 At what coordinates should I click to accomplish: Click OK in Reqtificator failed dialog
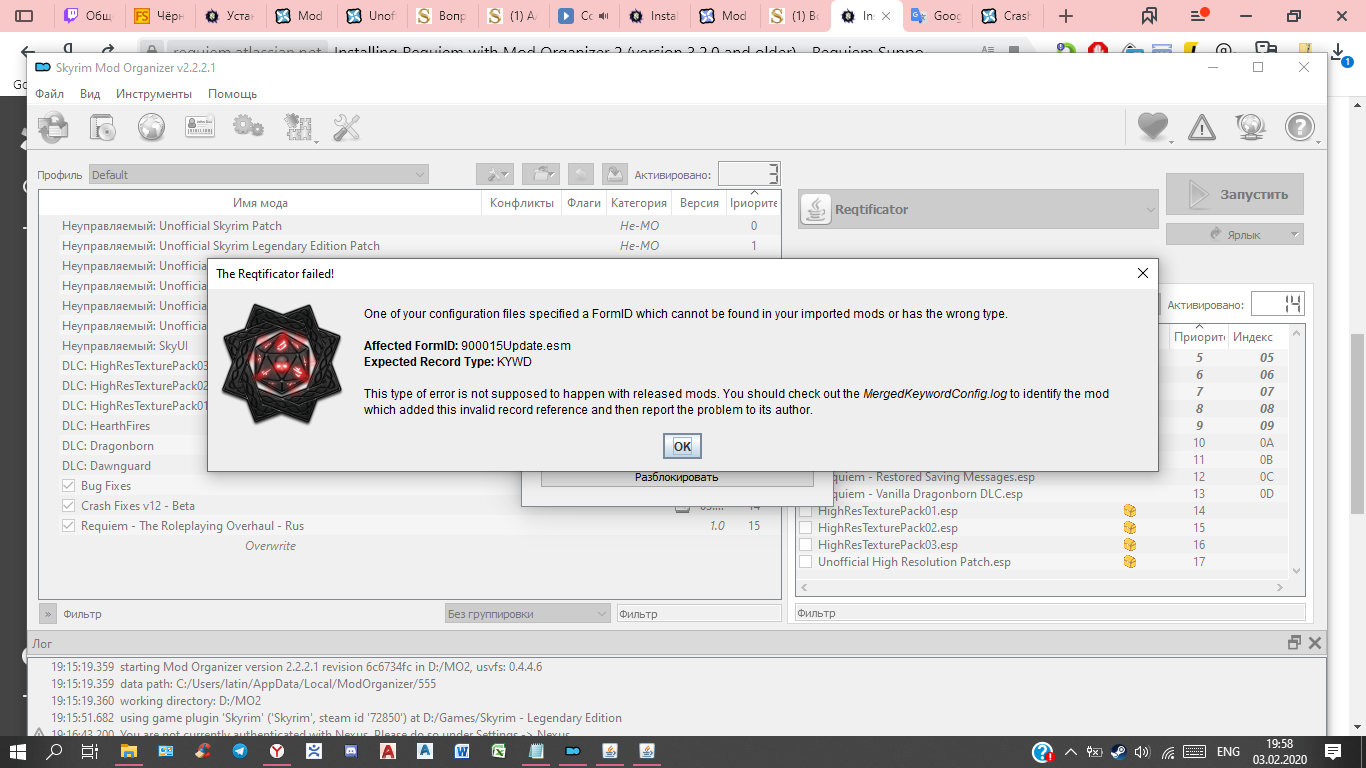[x=682, y=446]
